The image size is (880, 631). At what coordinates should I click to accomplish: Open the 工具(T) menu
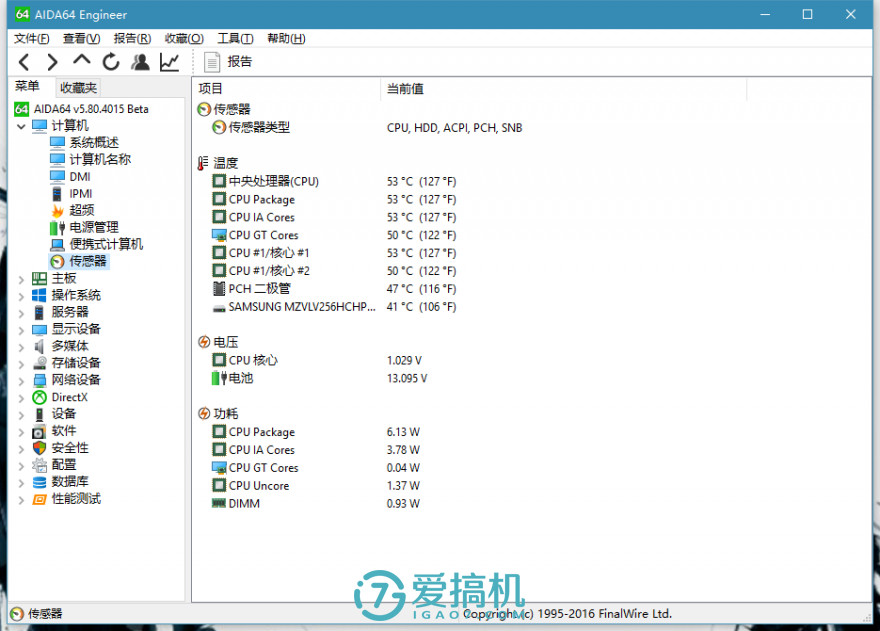point(235,38)
